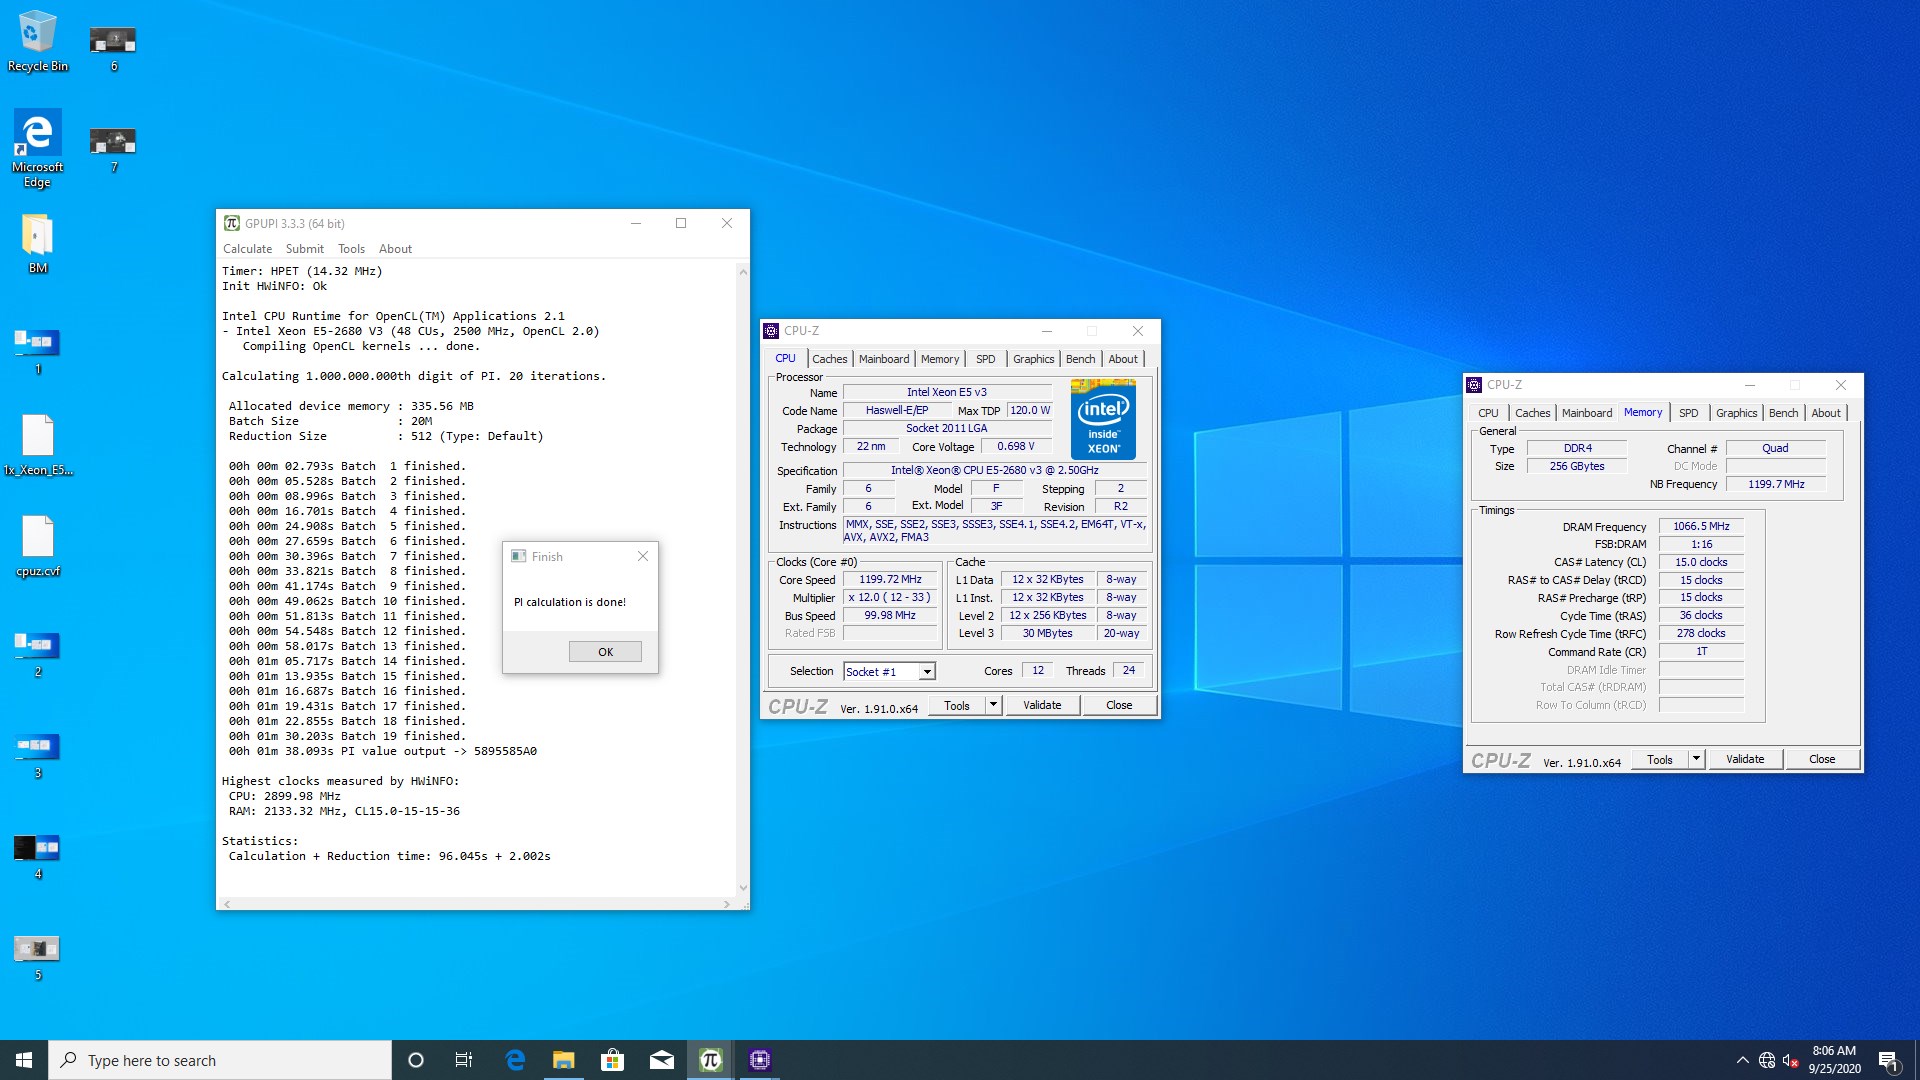Switch to Memory tab in left CPU-Z
This screenshot has height=1080, width=1920.
(x=940, y=359)
